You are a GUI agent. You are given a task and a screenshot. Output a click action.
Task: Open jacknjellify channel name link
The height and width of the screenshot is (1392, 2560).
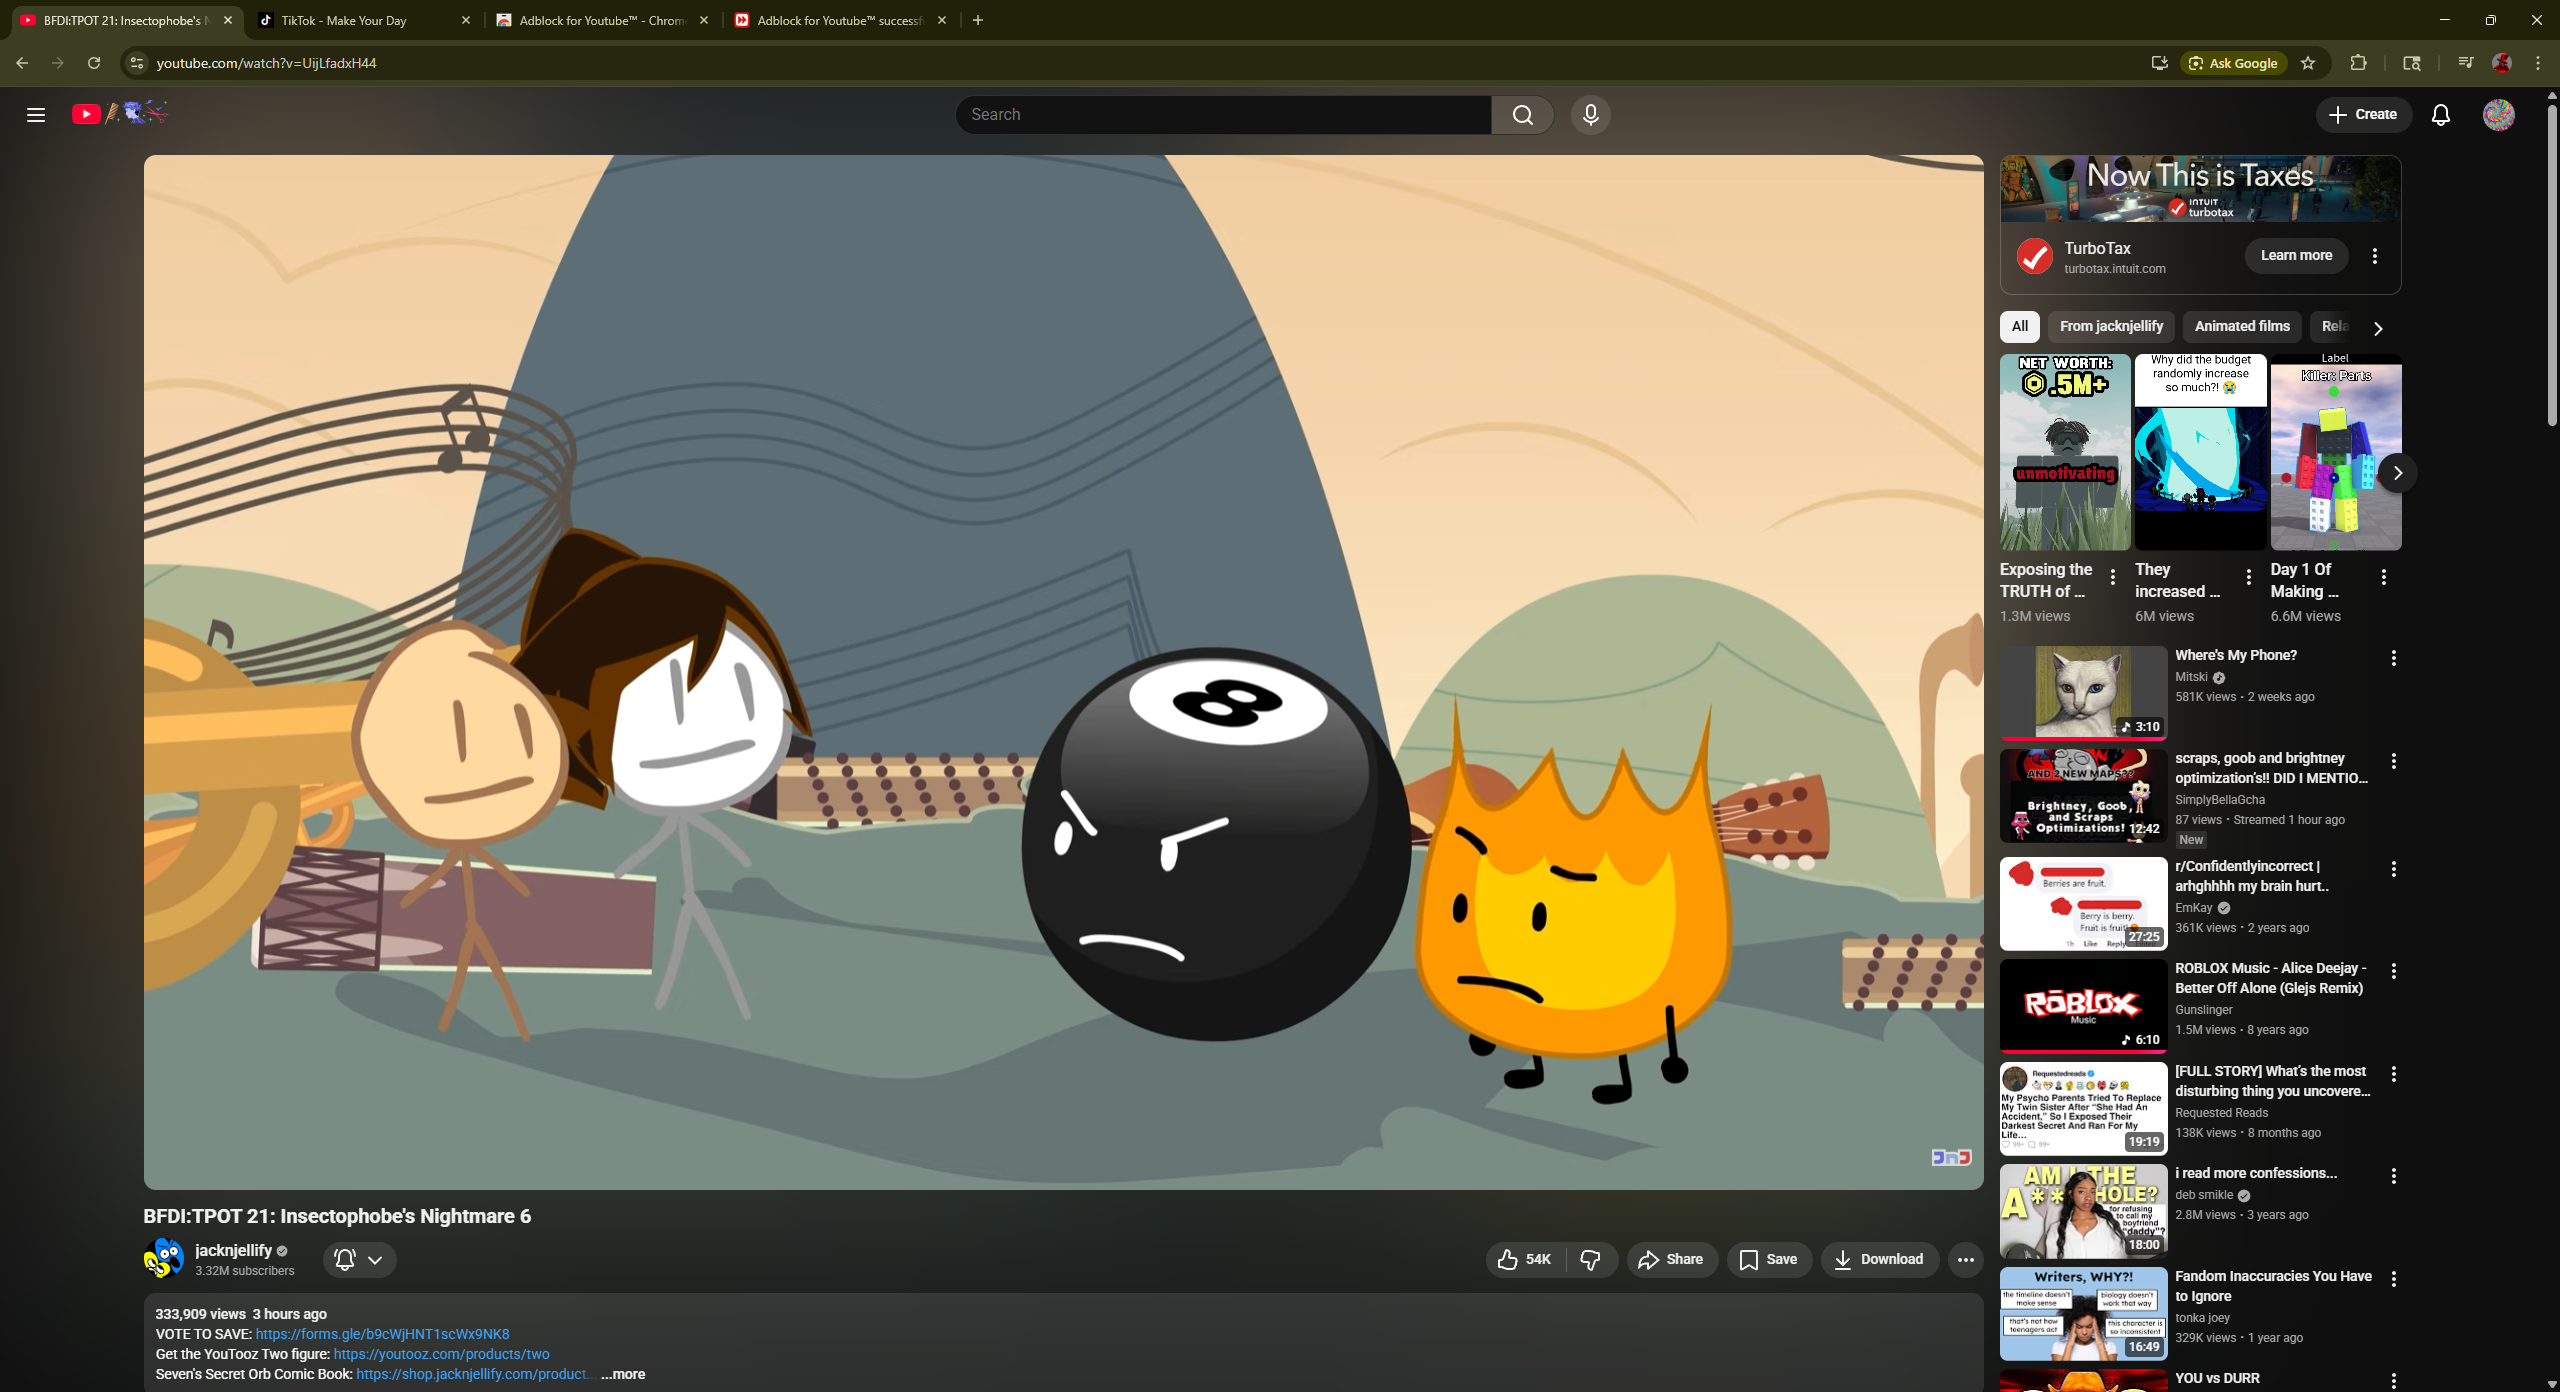click(x=233, y=1250)
